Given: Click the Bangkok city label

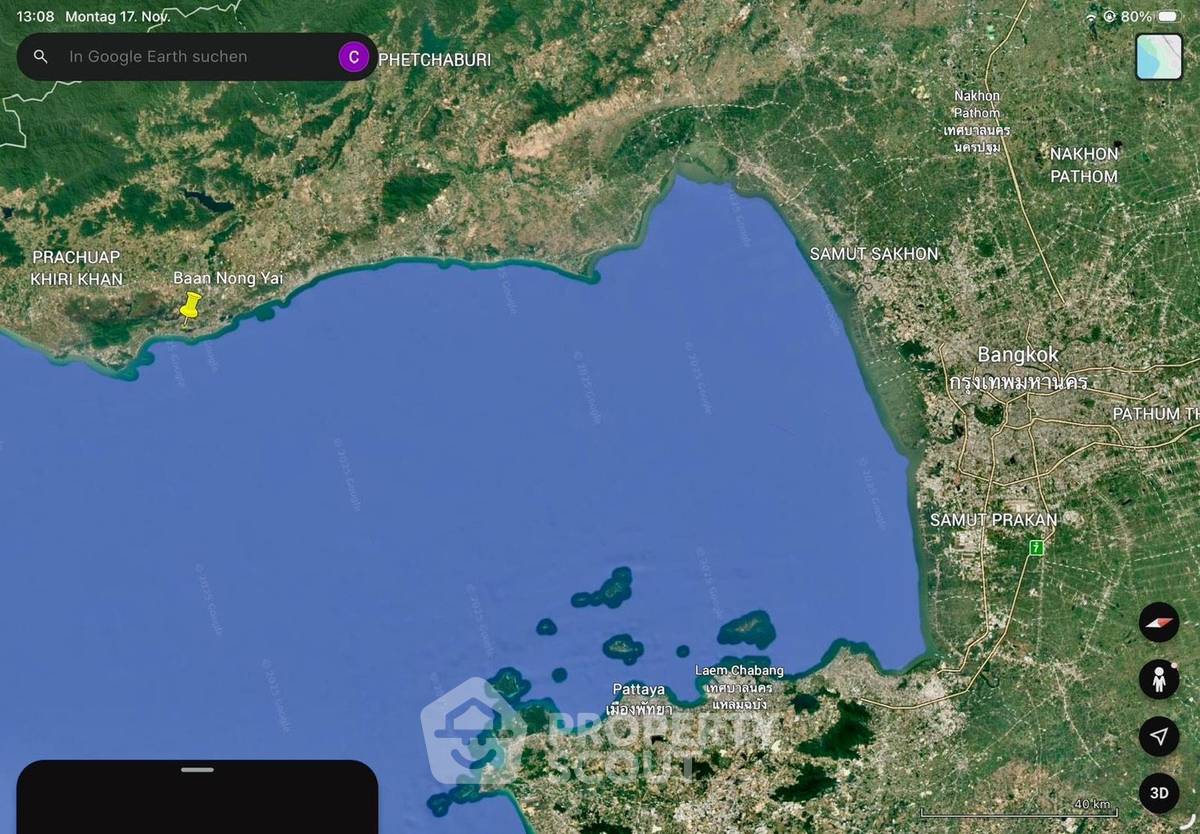Looking at the screenshot, I should point(1017,355).
